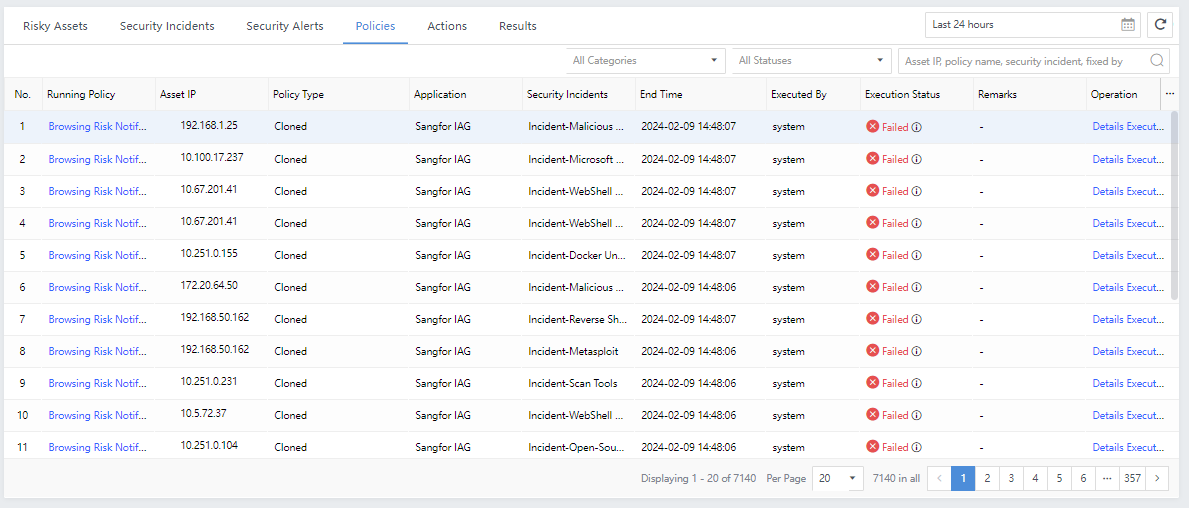This screenshot has height=508, width=1189.
Task: Click red Failed status icon in row 3
Action: 872,191
